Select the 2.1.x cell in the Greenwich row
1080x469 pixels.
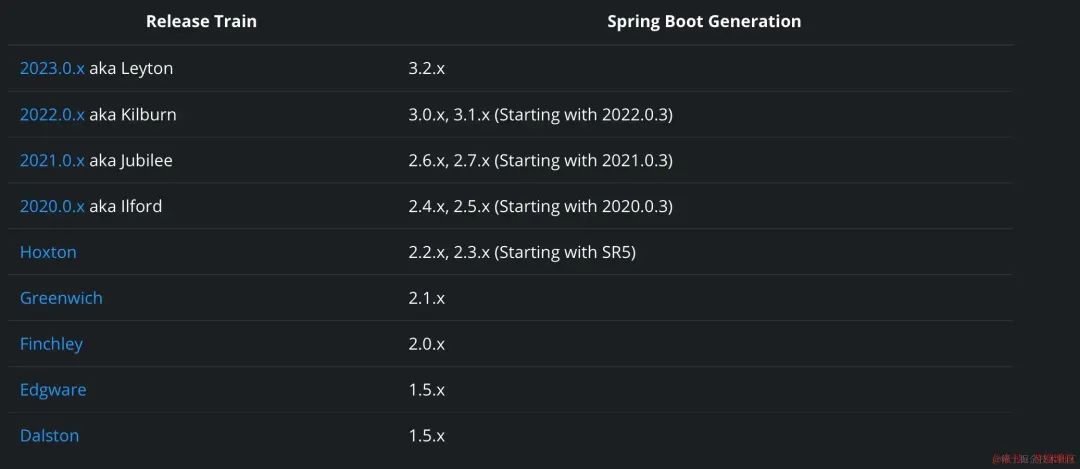(x=426, y=298)
